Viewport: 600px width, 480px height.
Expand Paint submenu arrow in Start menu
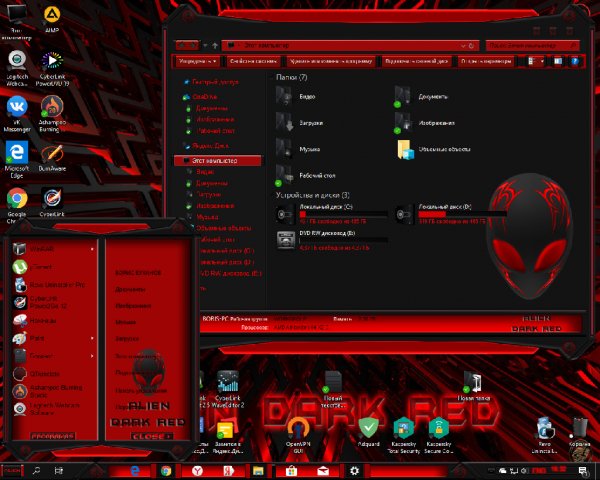click(x=92, y=338)
